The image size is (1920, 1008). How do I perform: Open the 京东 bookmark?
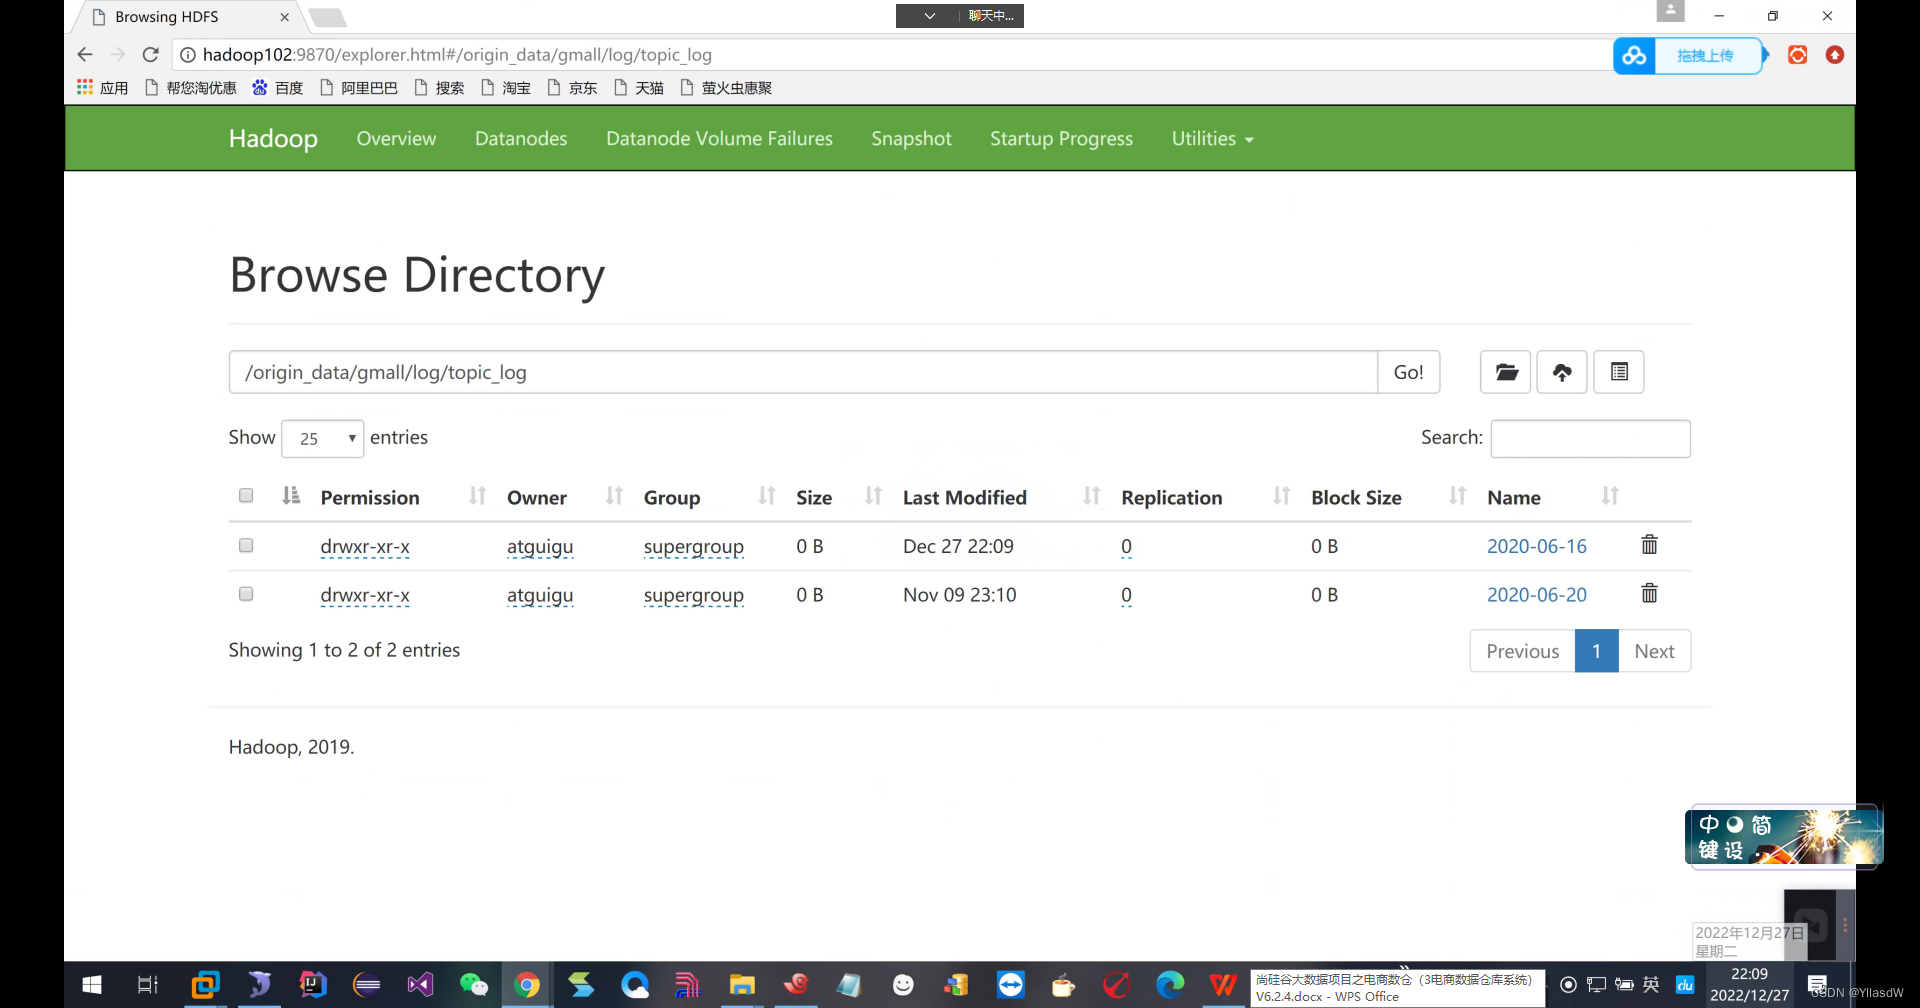pos(573,88)
